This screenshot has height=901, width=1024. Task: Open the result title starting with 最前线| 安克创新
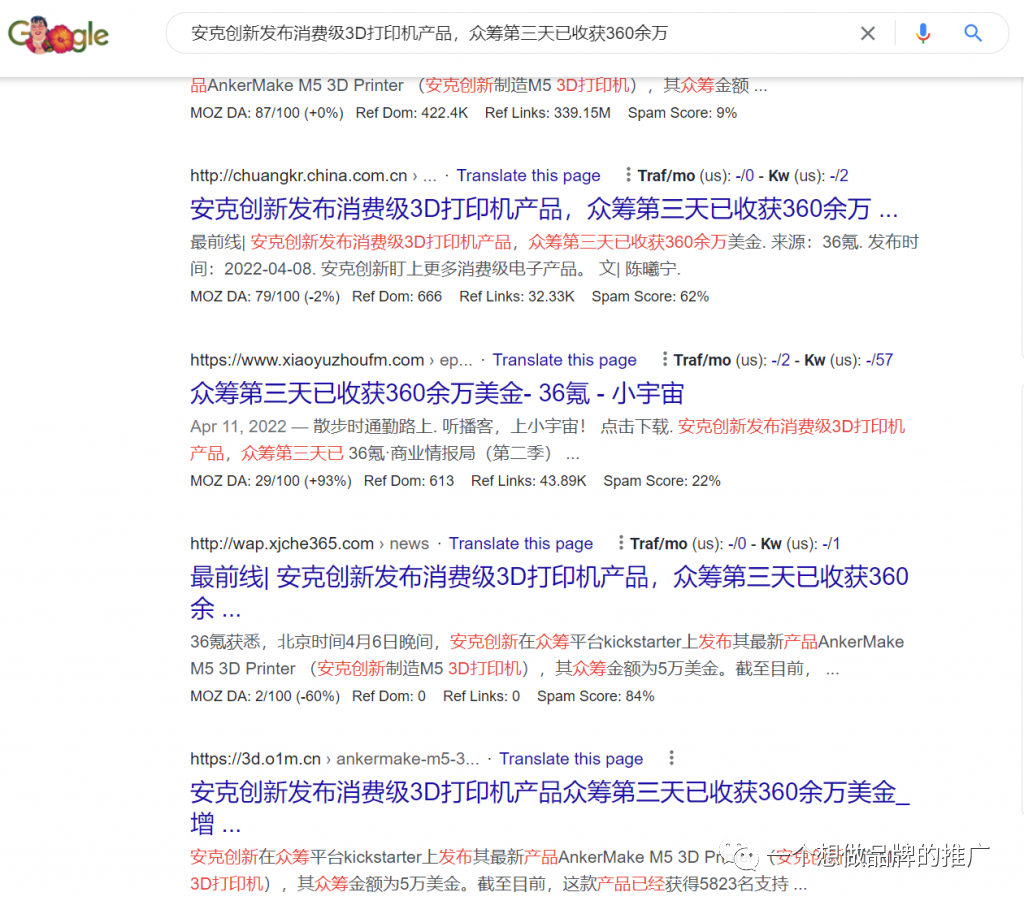tap(549, 592)
